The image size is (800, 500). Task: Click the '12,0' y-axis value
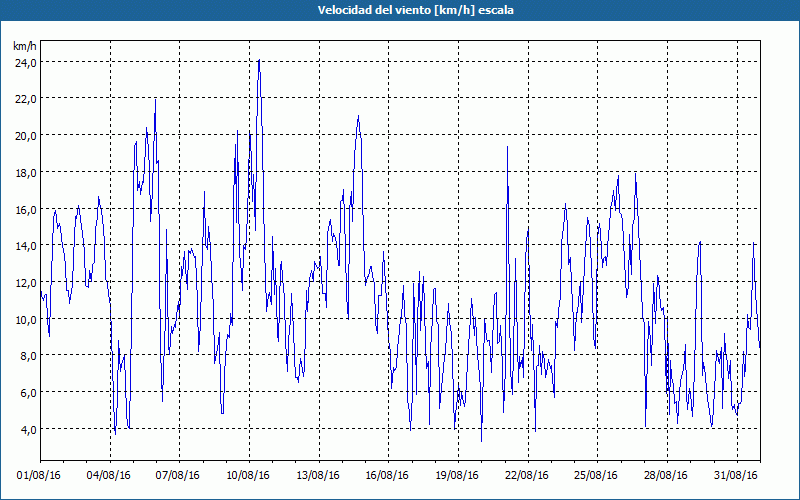click(26, 283)
